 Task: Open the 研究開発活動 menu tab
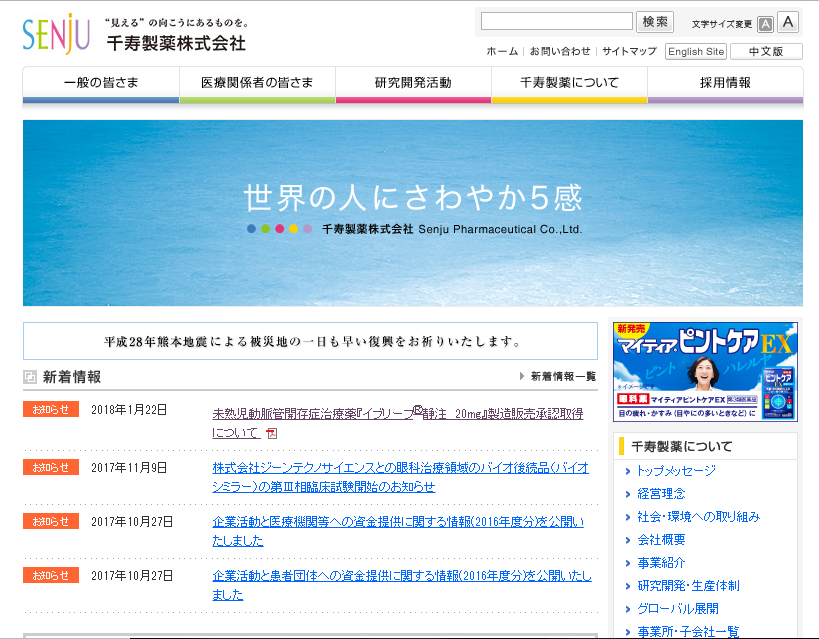(x=413, y=85)
